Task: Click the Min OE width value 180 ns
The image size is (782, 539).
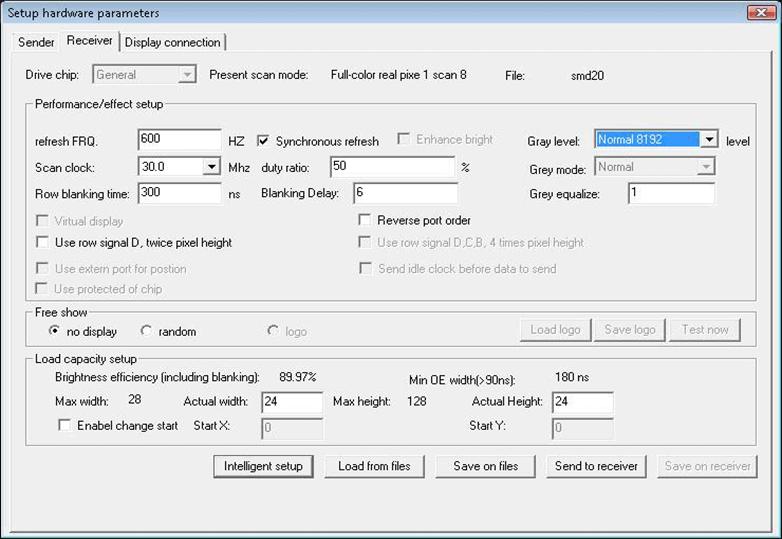Action: pos(572,377)
